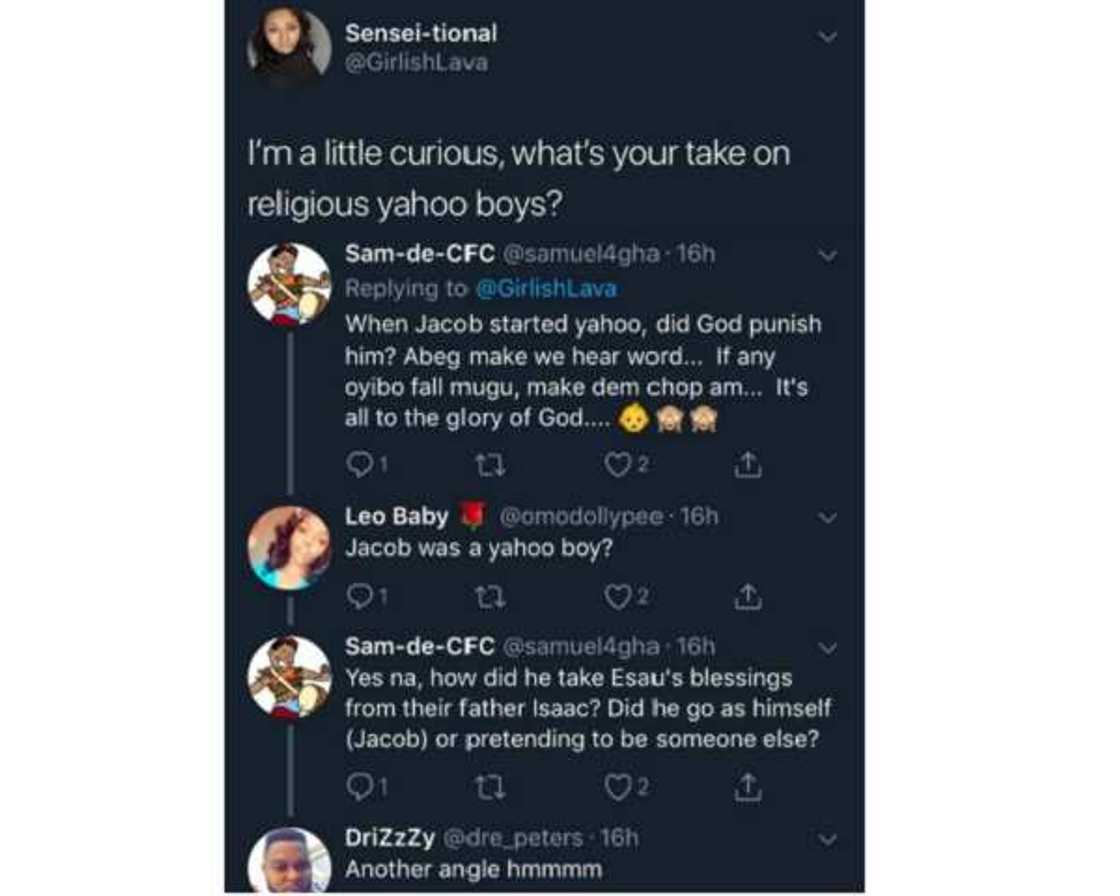Like Leo Baby's reply
Screen dimensions: 1120x896
tap(620, 596)
